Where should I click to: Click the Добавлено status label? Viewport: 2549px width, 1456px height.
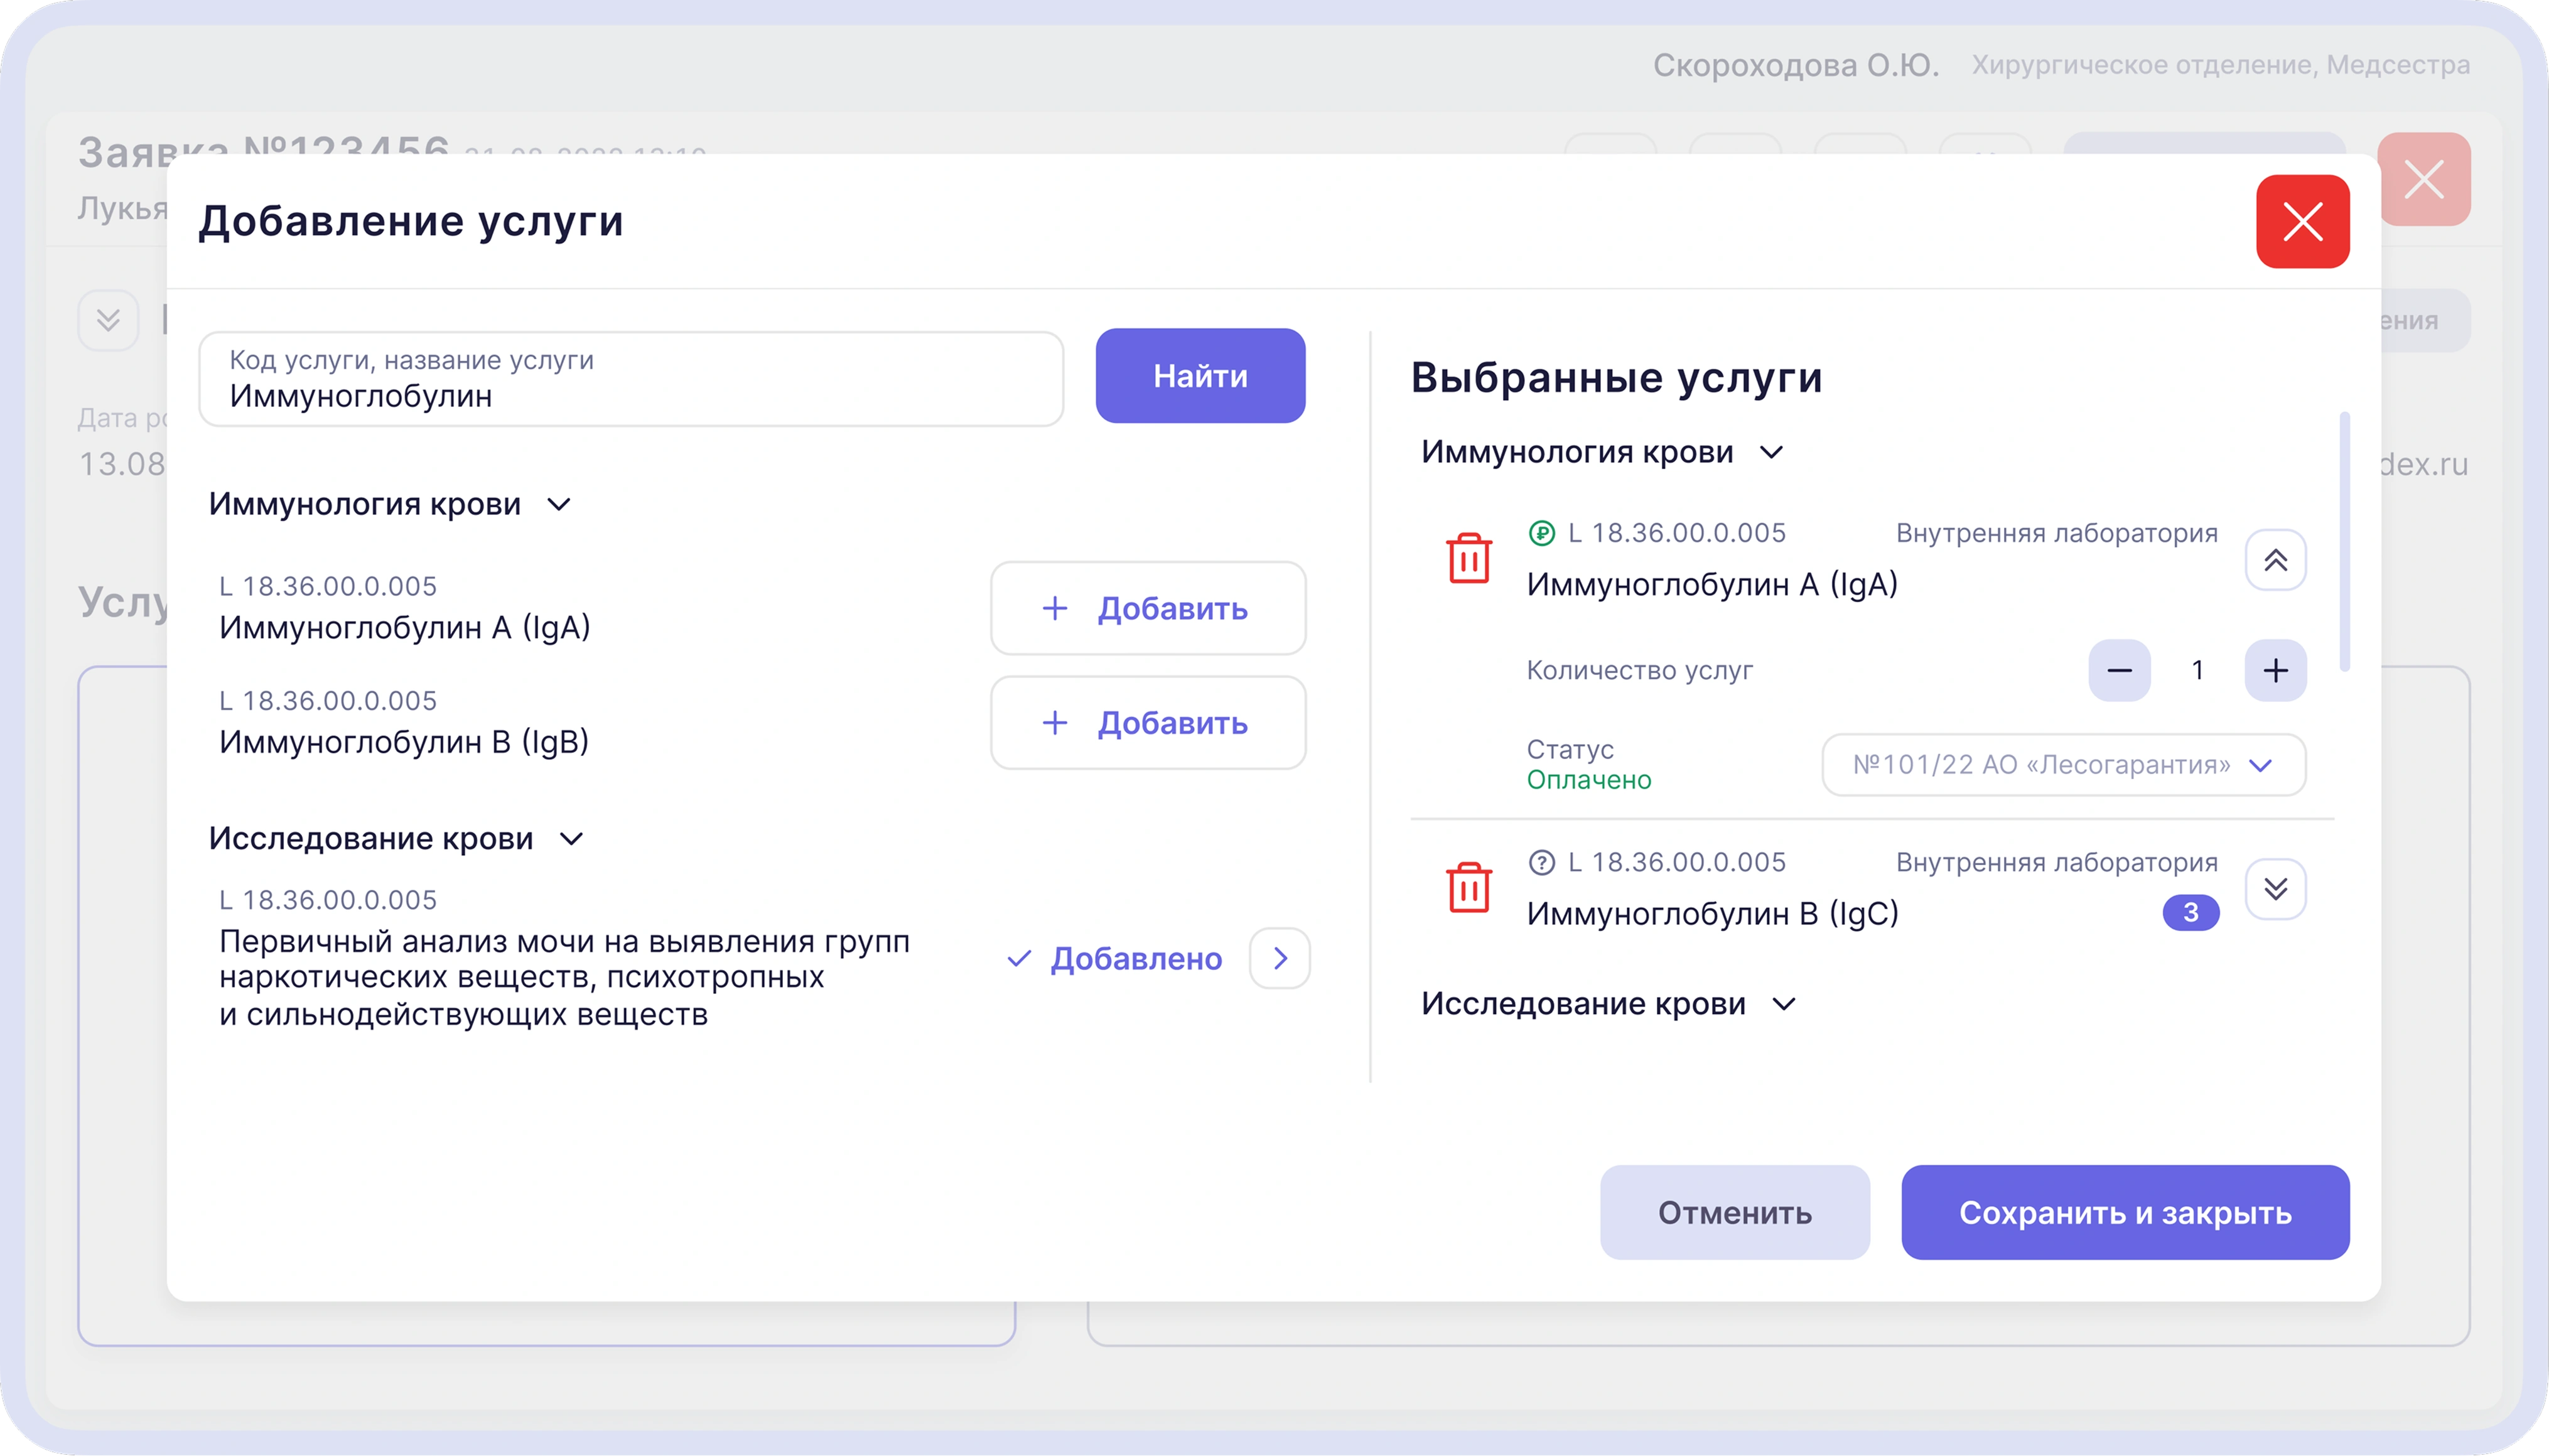[x=1136, y=959]
